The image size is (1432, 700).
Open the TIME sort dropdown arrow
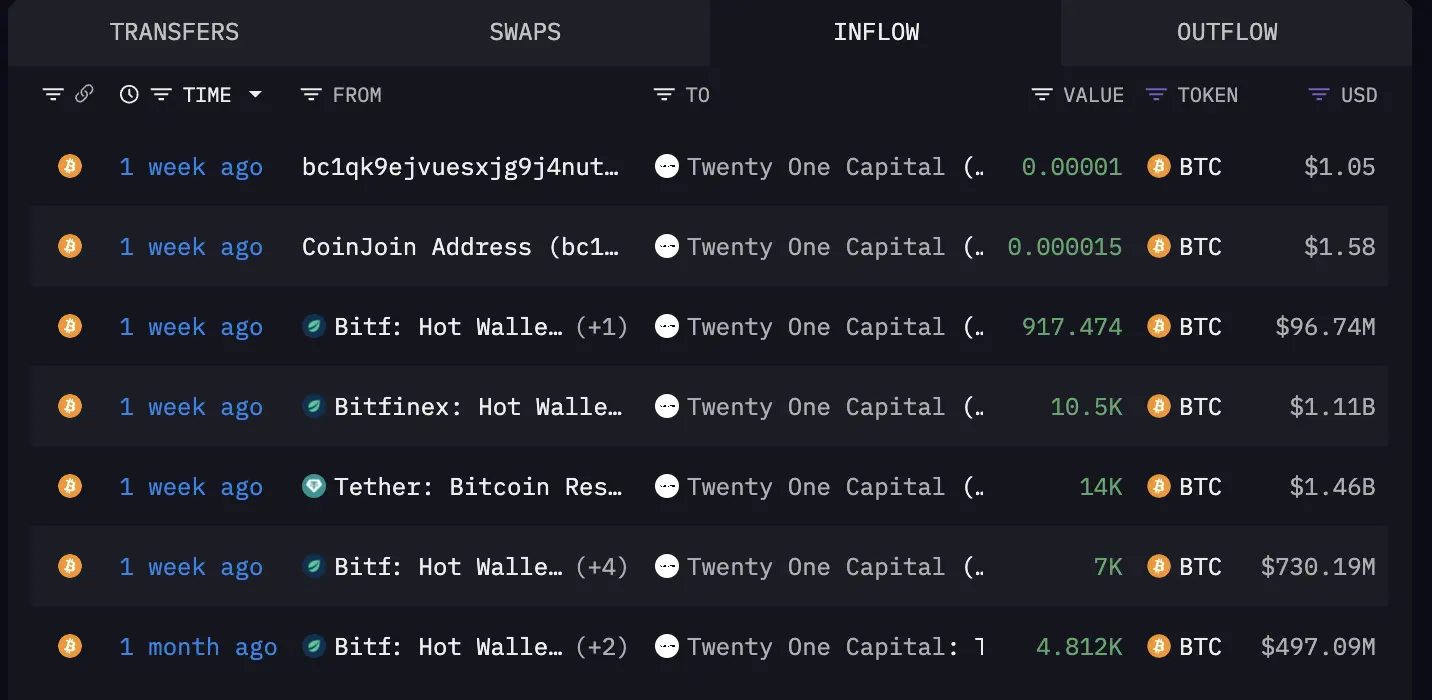[x=255, y=95]
